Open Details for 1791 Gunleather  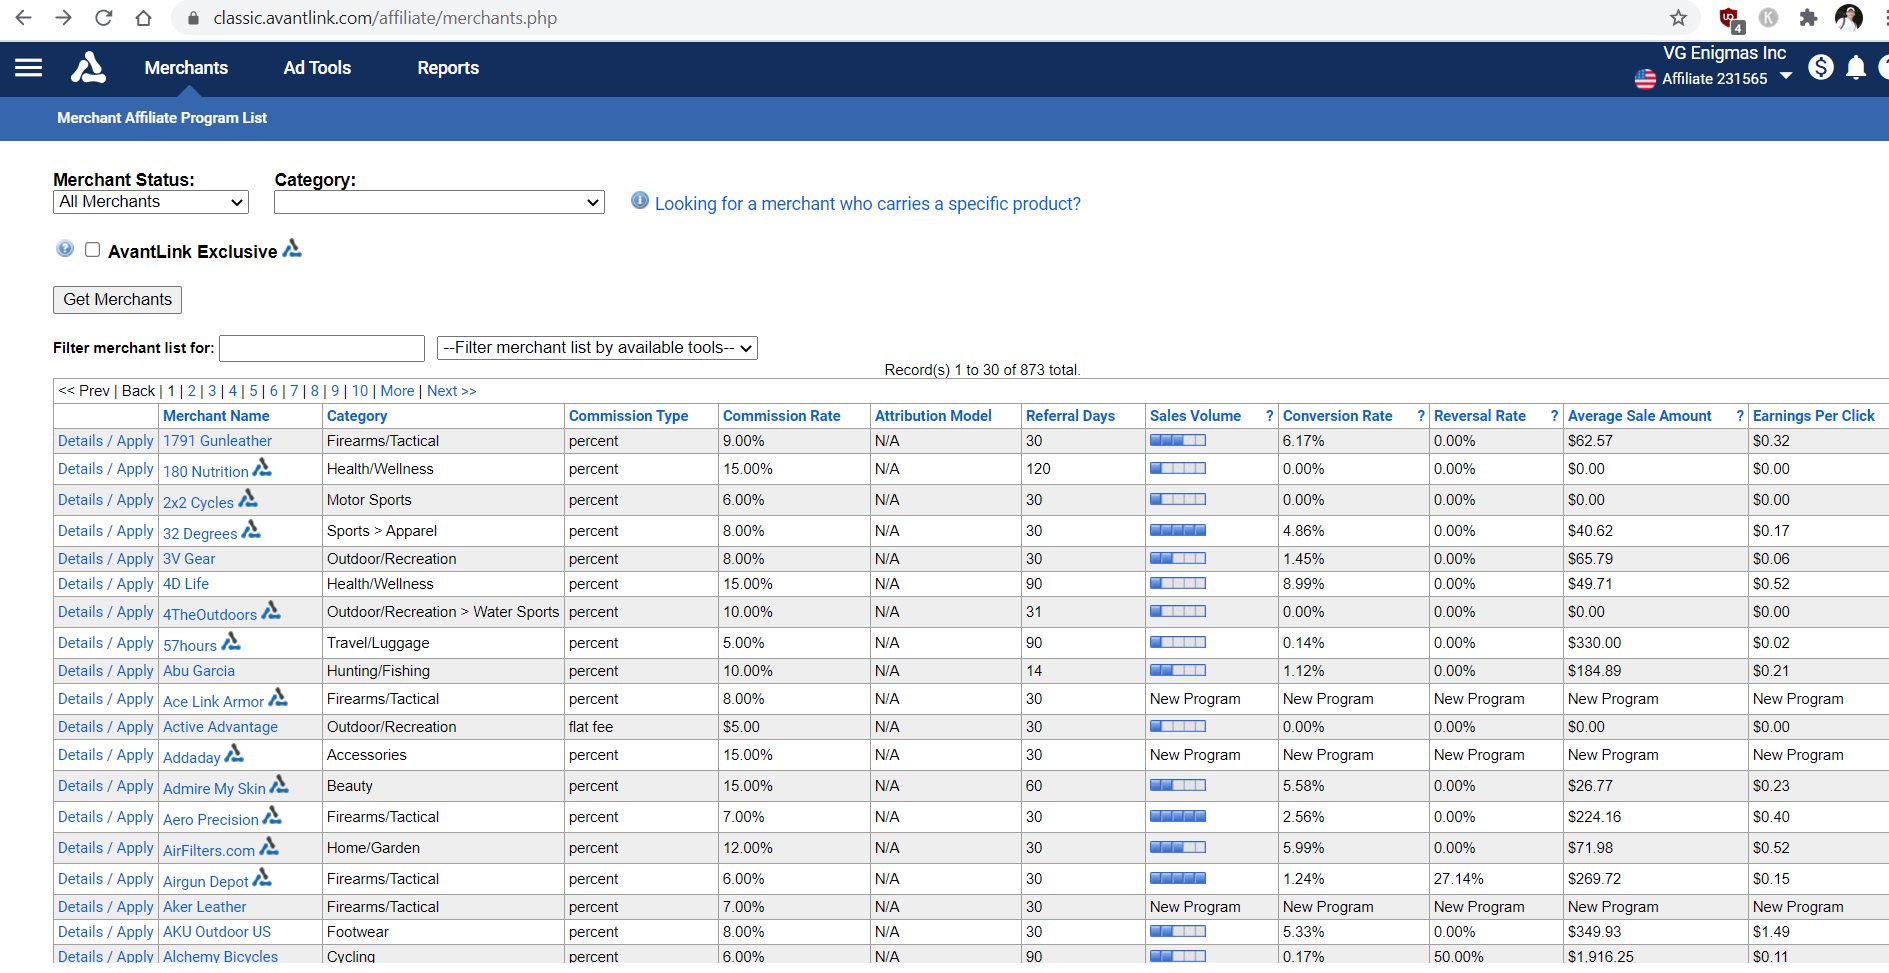pyautogui.click(x=80, y=441)
